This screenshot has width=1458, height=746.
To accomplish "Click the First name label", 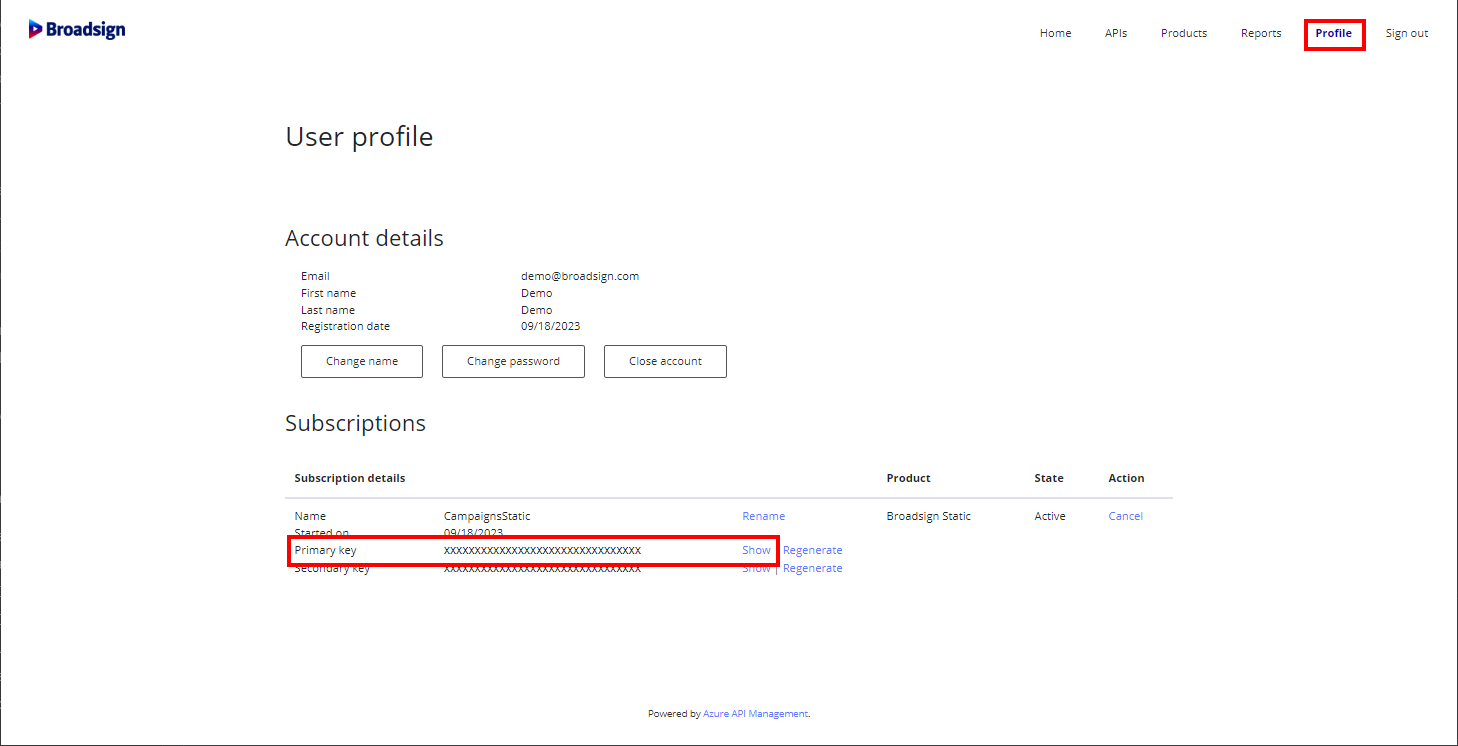I will [328, 293].
